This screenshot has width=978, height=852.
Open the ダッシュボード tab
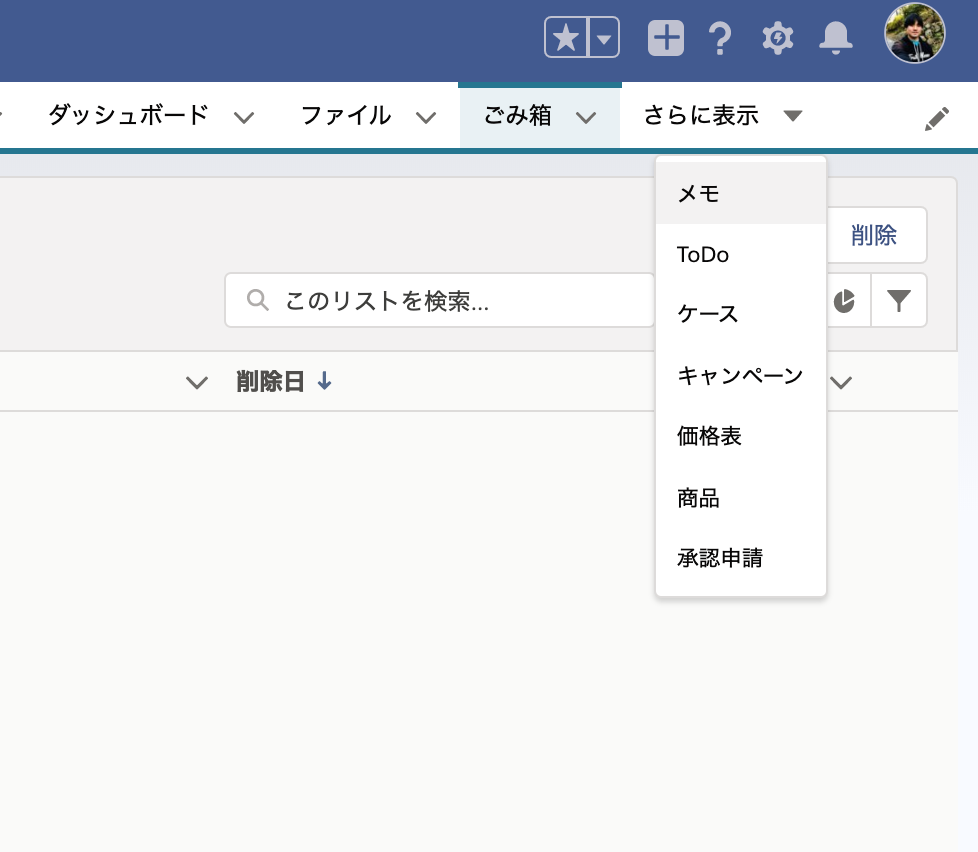[127, 116]
